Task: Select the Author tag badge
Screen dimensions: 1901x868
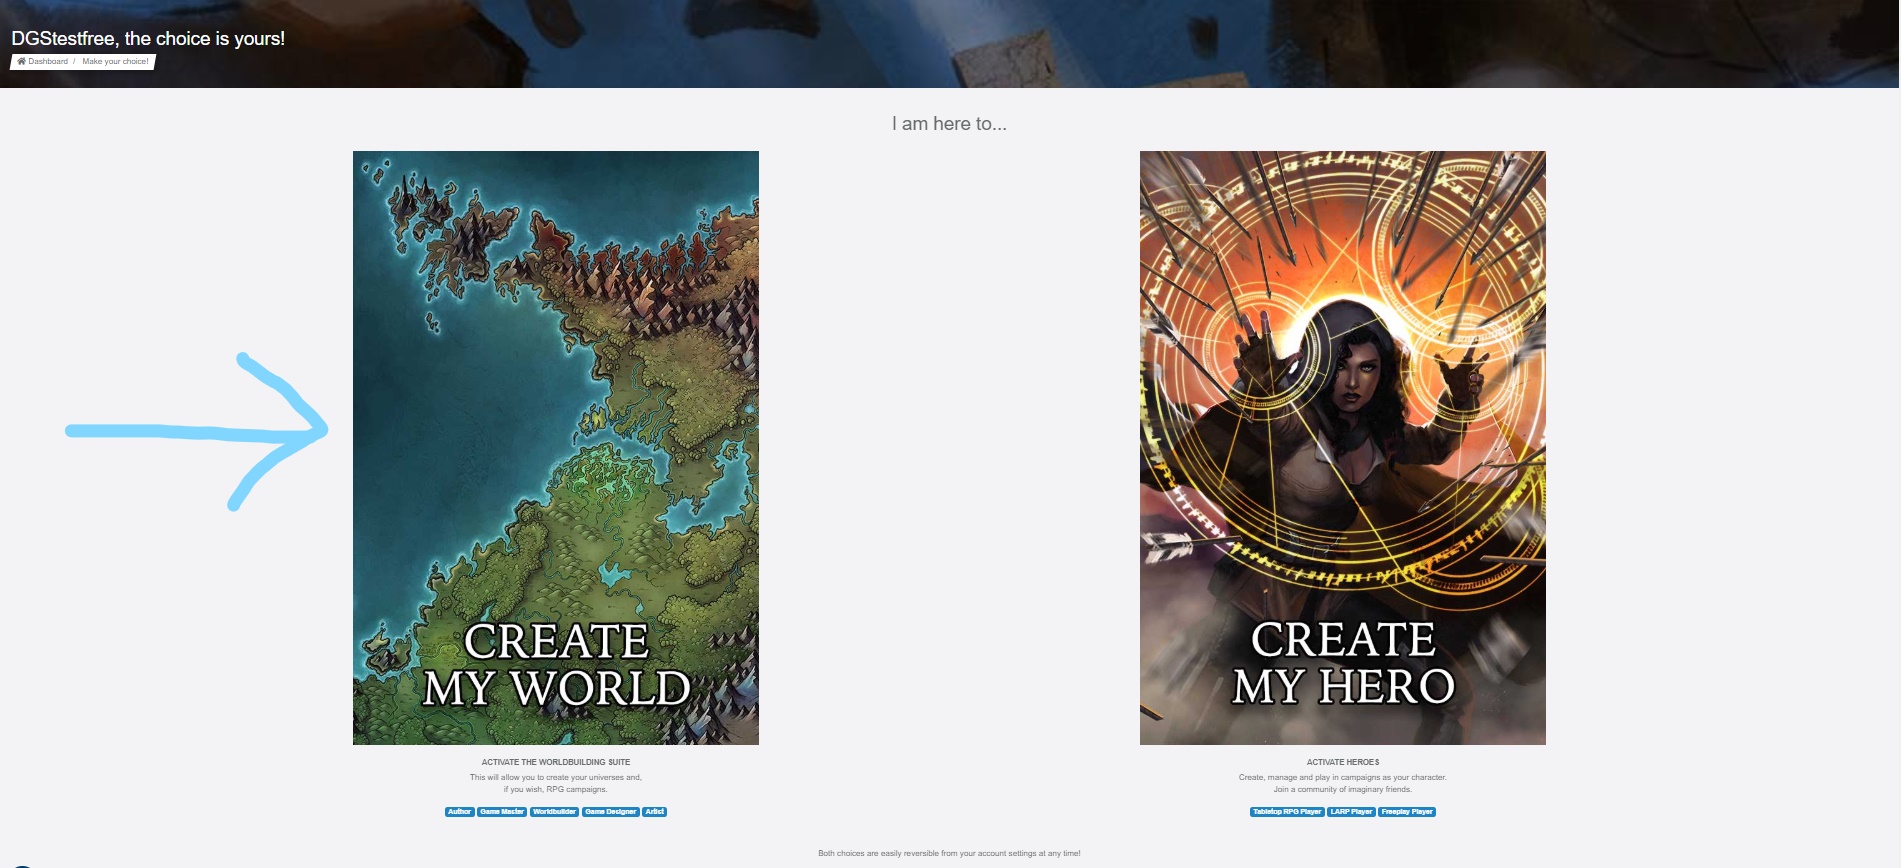Action: [x=459, y=812]
